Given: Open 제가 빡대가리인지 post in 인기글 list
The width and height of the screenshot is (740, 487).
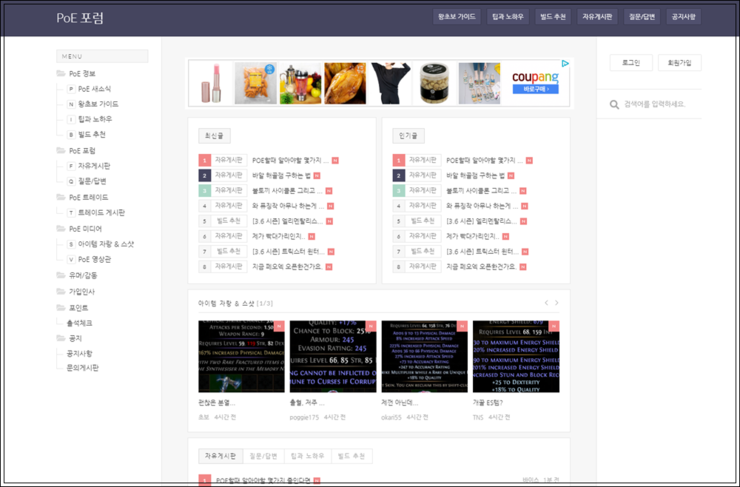Looking at the screenshot, I should click(472, 236).
